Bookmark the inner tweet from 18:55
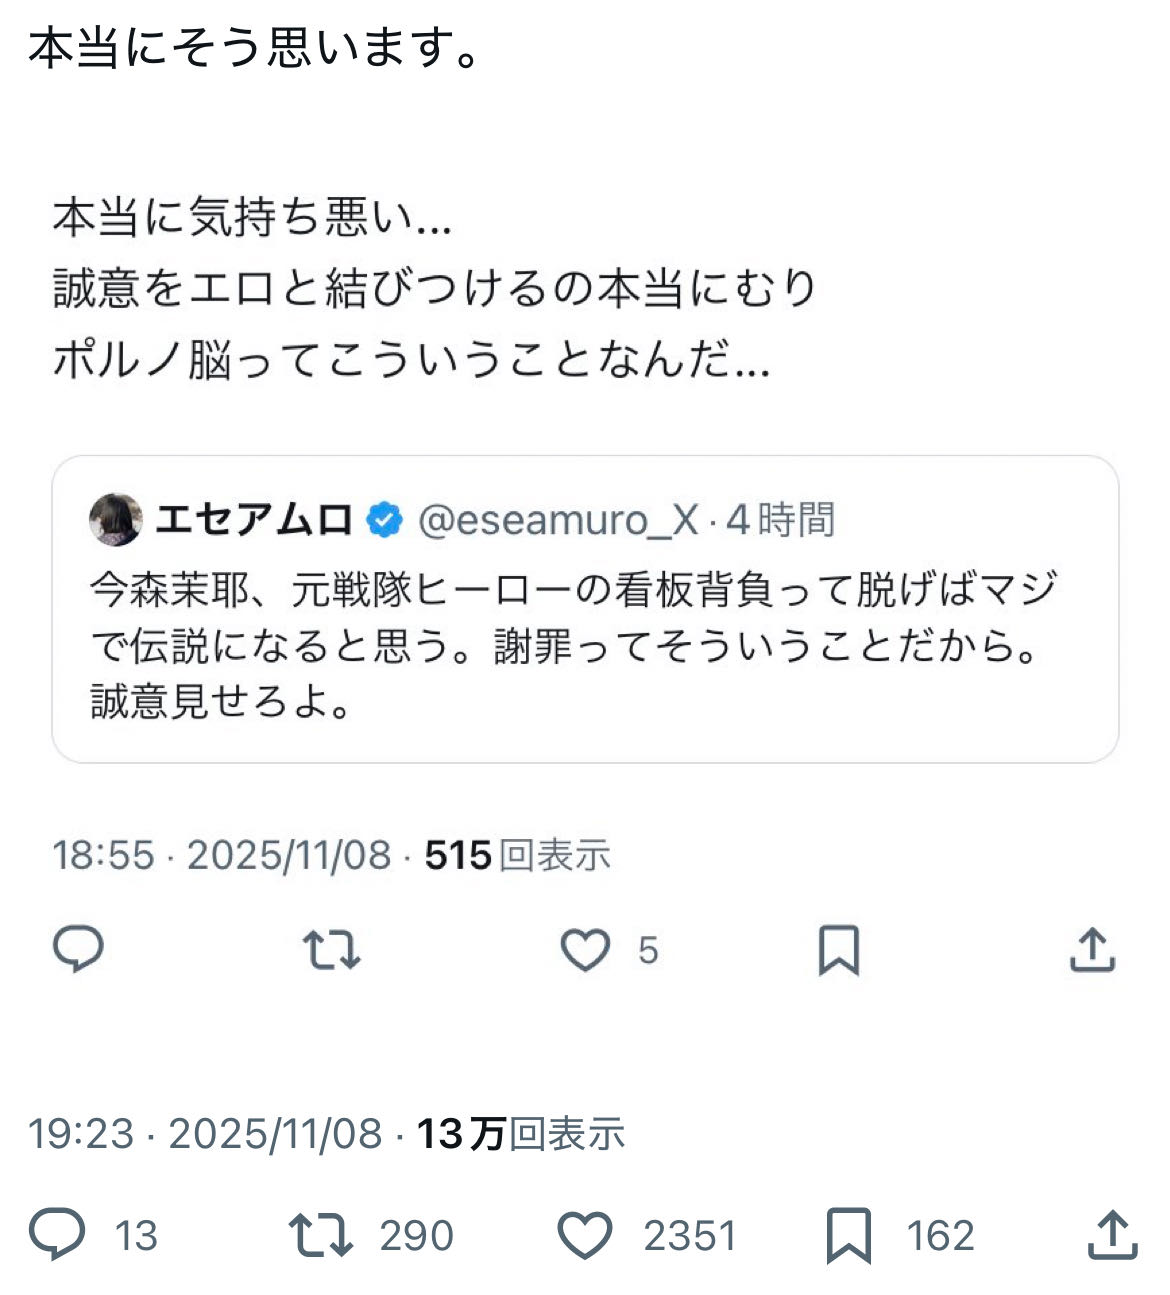Viewport: 1170px width, 1295px height. 838,949
